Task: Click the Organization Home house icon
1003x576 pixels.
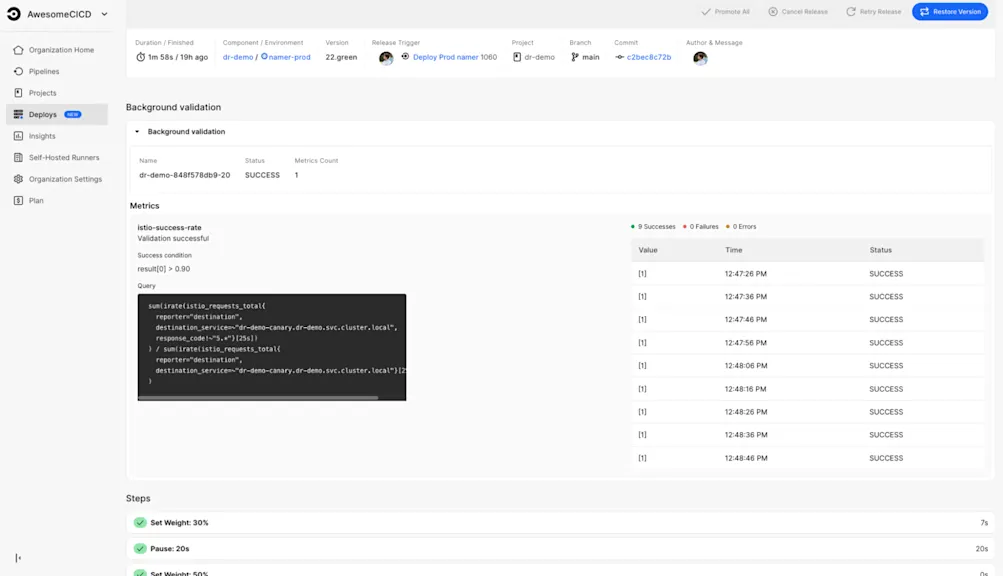Action: coord(18,50)
